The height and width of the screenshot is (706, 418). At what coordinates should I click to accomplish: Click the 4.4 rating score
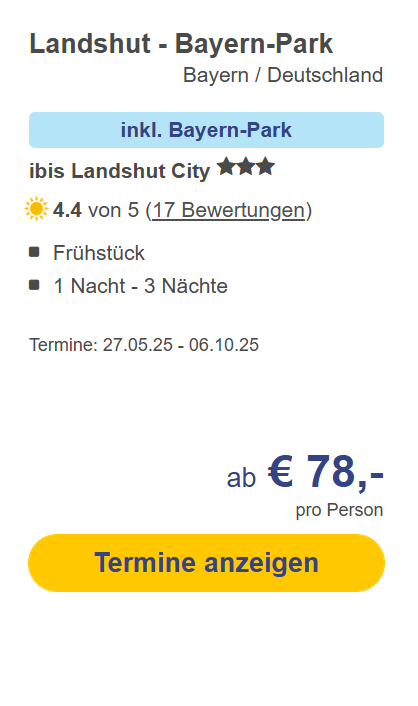tap(67, 210)
